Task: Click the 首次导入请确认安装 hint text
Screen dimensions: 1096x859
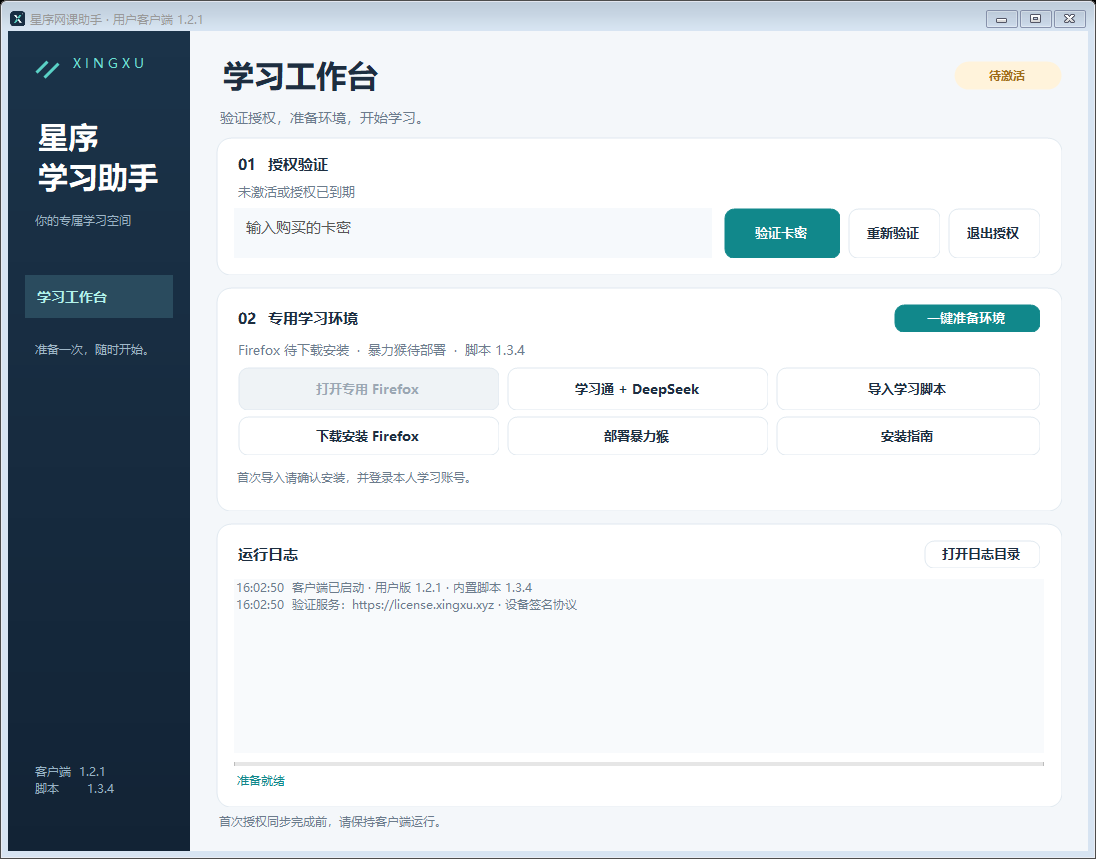Action: tap(355, 478)
